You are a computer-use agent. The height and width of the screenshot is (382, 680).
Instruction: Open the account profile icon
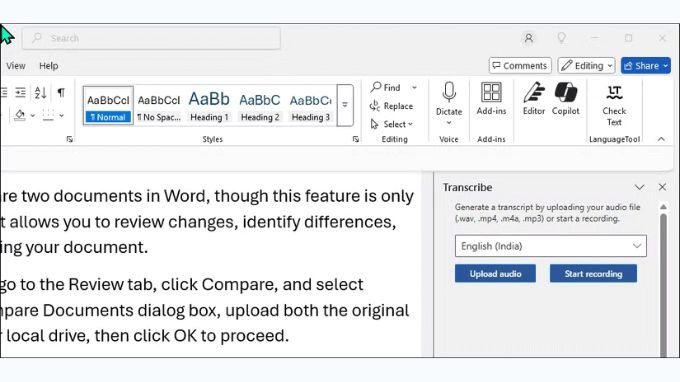click(529, 38)
